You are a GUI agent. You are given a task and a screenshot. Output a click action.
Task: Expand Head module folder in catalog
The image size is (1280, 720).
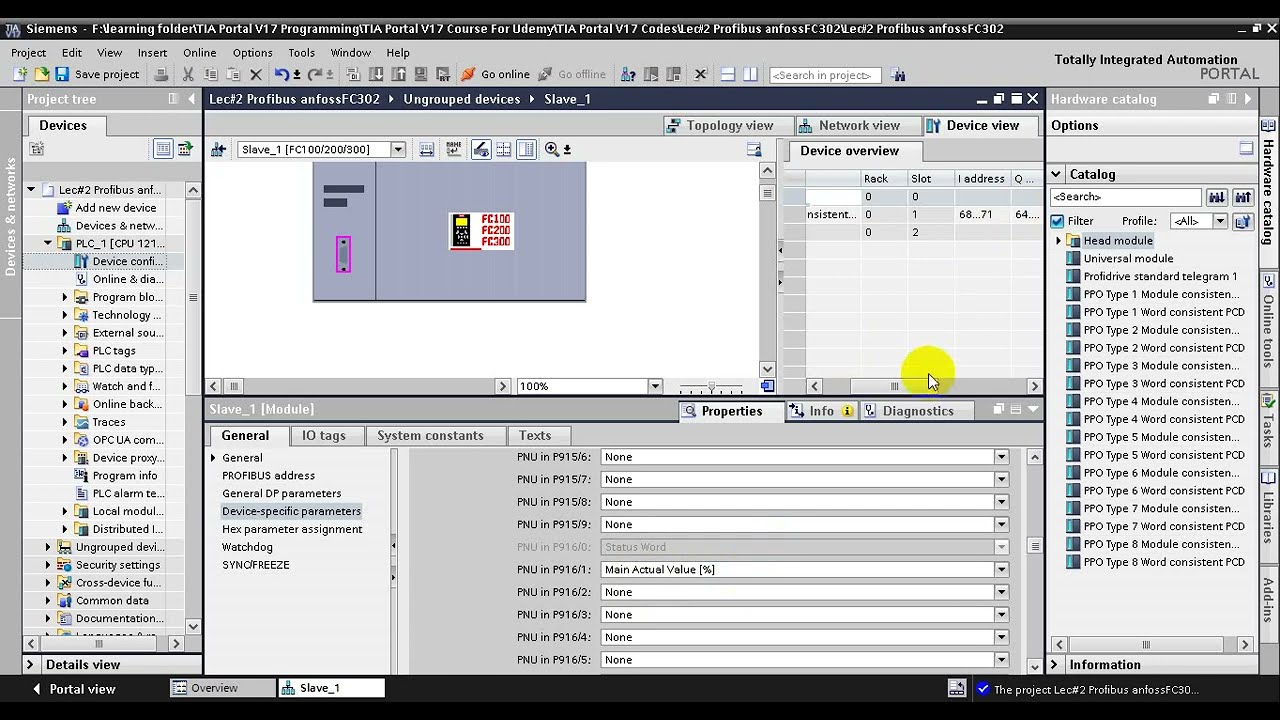1058,241
